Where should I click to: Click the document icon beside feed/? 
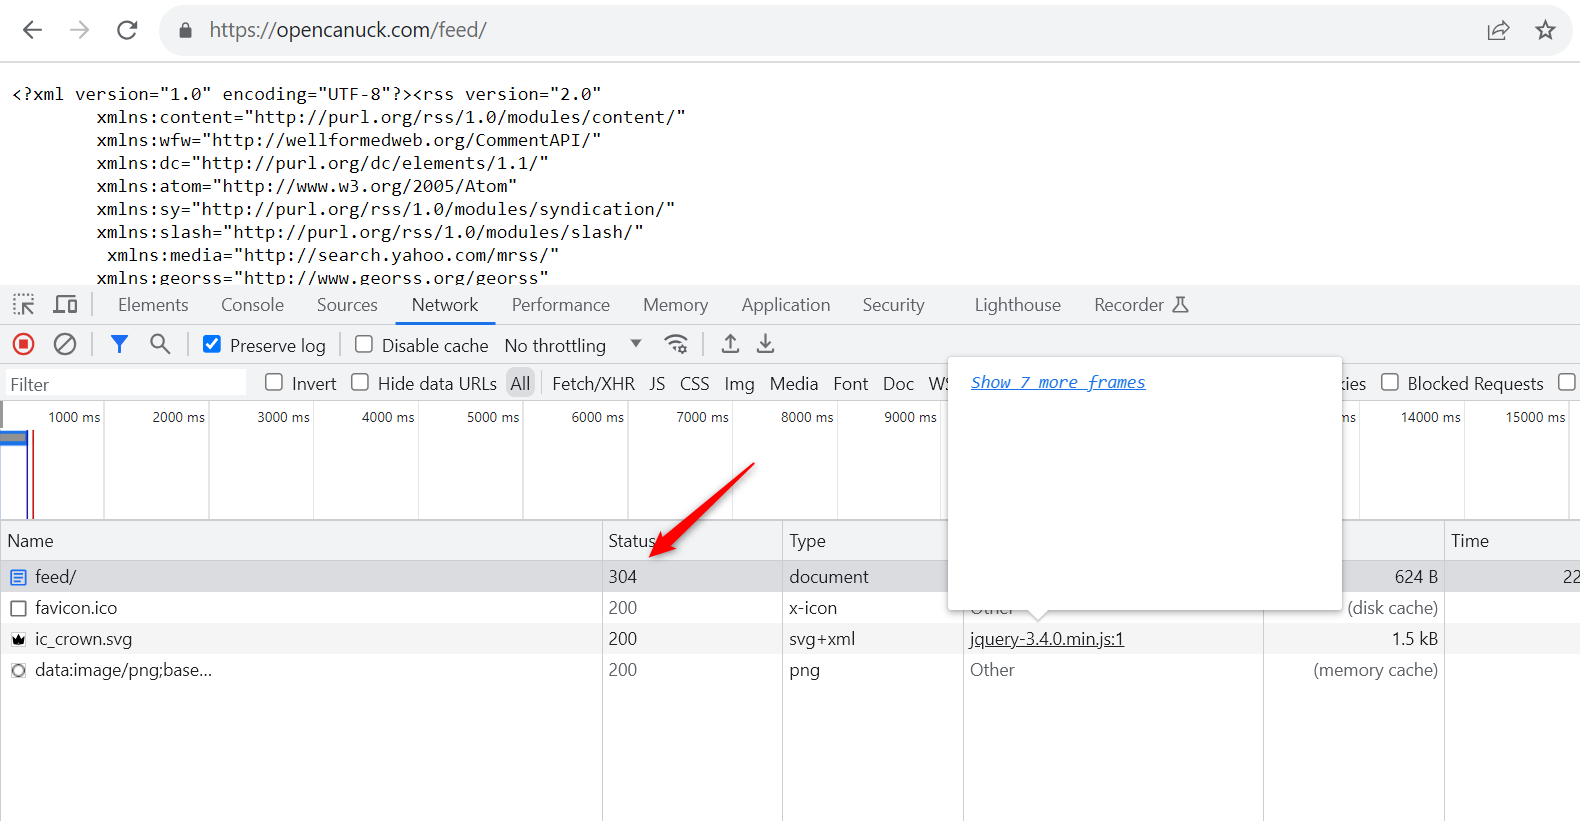coord(18,577)
